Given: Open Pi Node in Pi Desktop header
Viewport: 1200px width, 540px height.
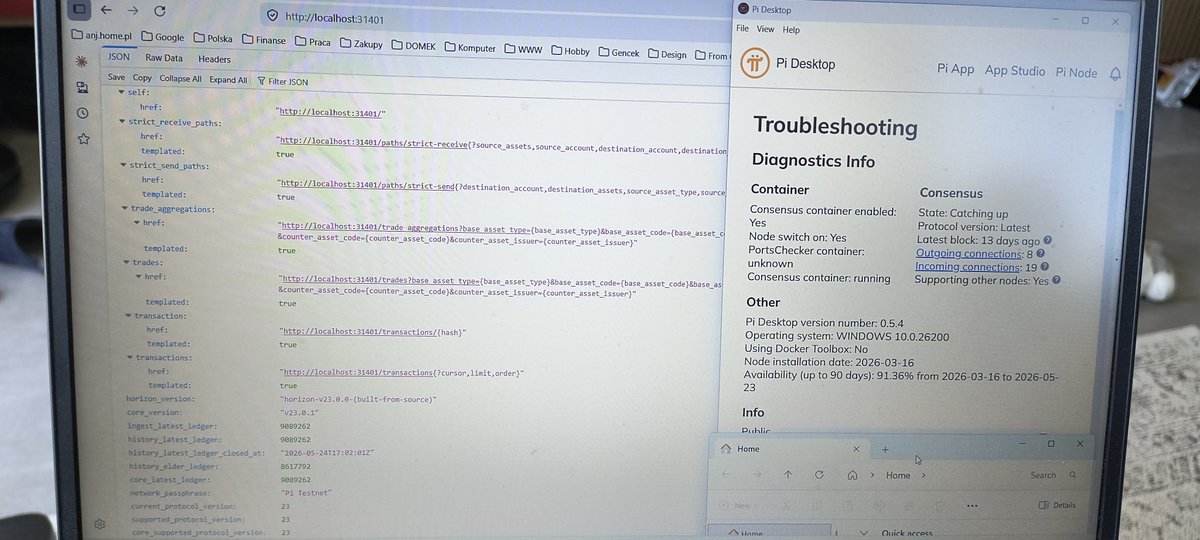Looking at the screenshot, I should coord(1076,73).
